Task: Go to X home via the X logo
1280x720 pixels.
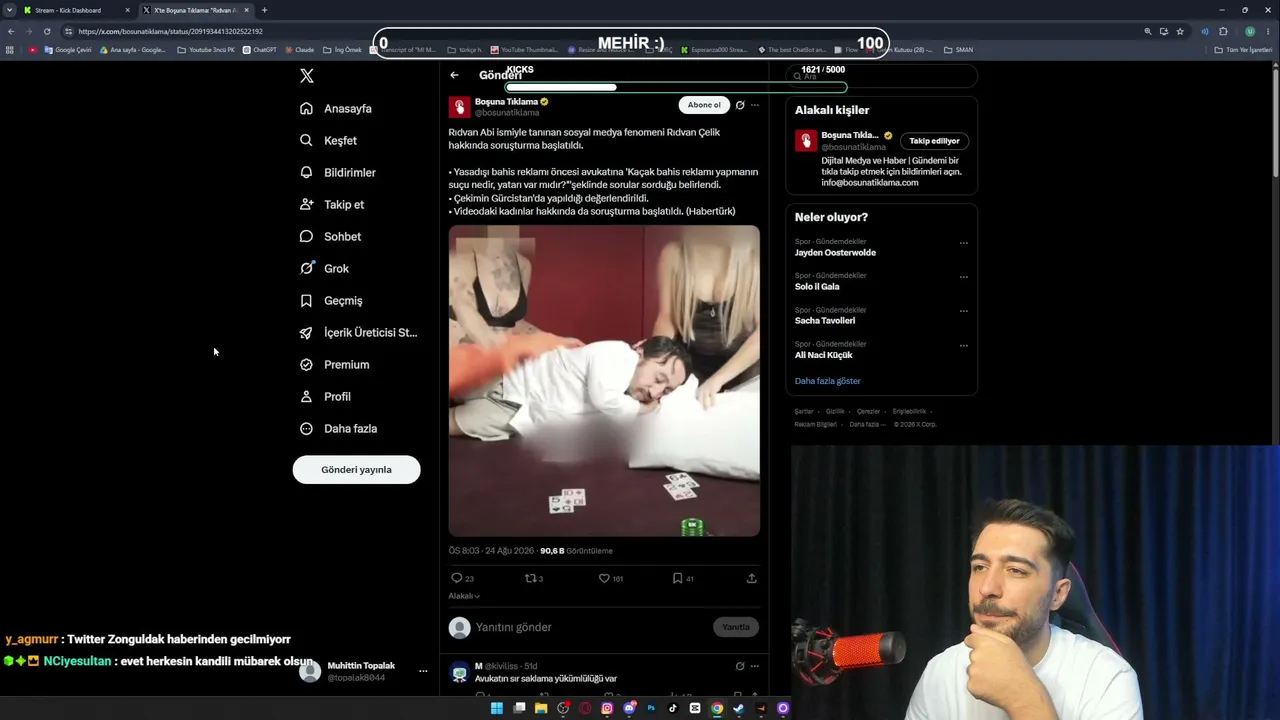Action: pos(307,76)
